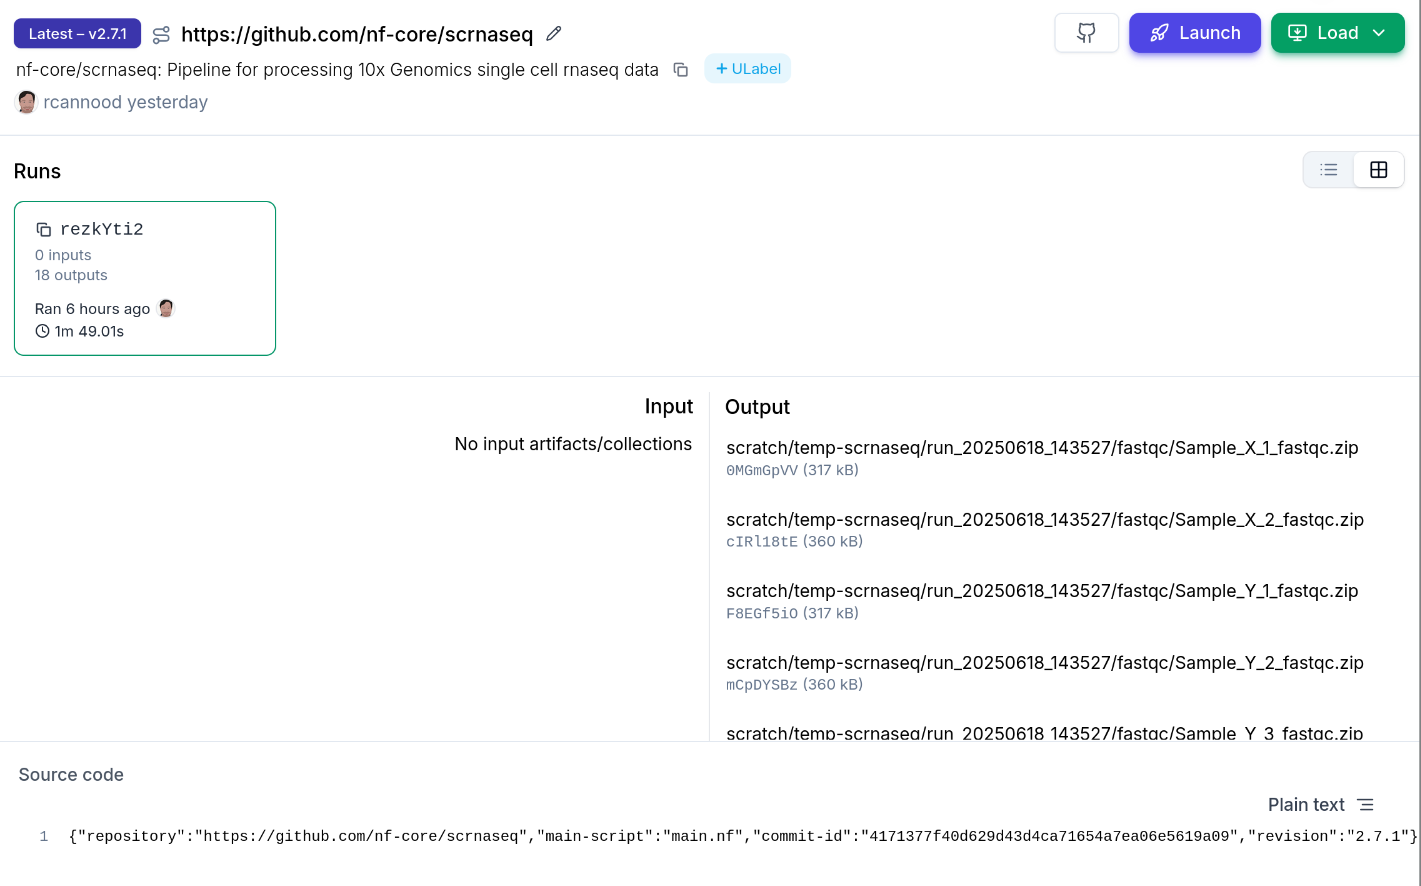The image size is (1421, 886).
Task: Copy the run ID rezkYti2
Action: pyautogui.click(x=44, y=230)
